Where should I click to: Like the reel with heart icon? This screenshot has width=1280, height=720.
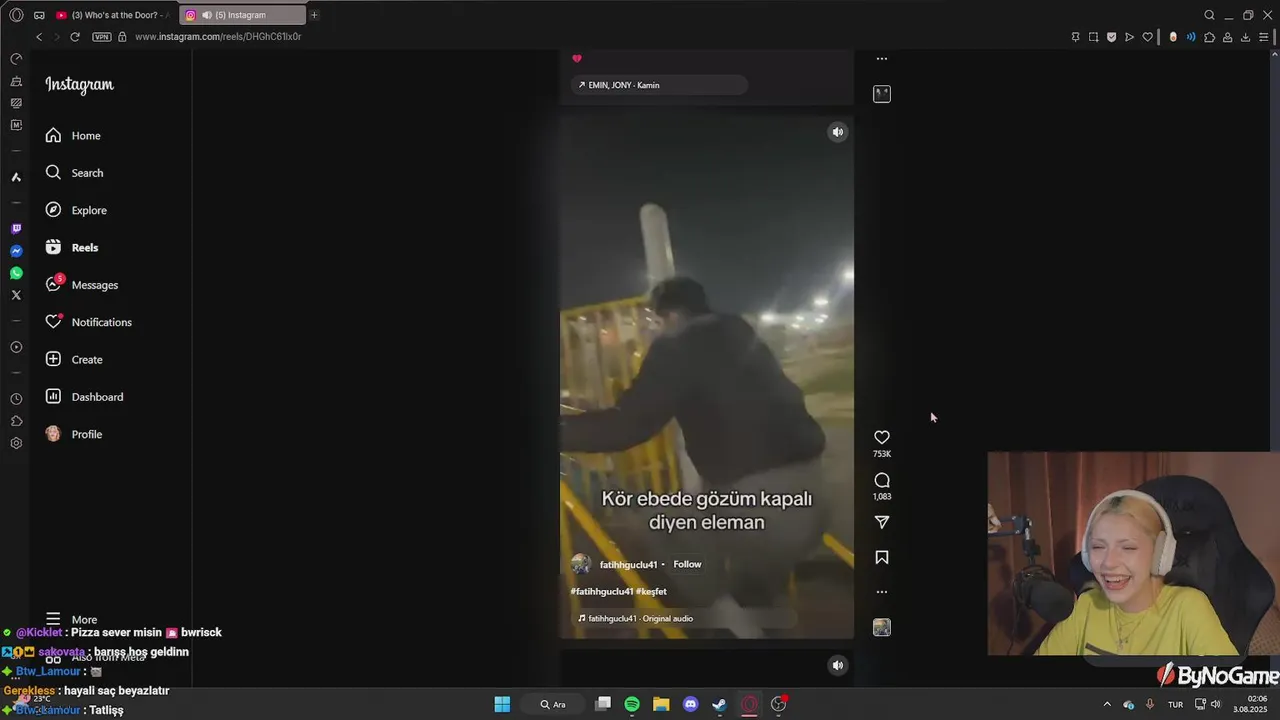(882, 437)
